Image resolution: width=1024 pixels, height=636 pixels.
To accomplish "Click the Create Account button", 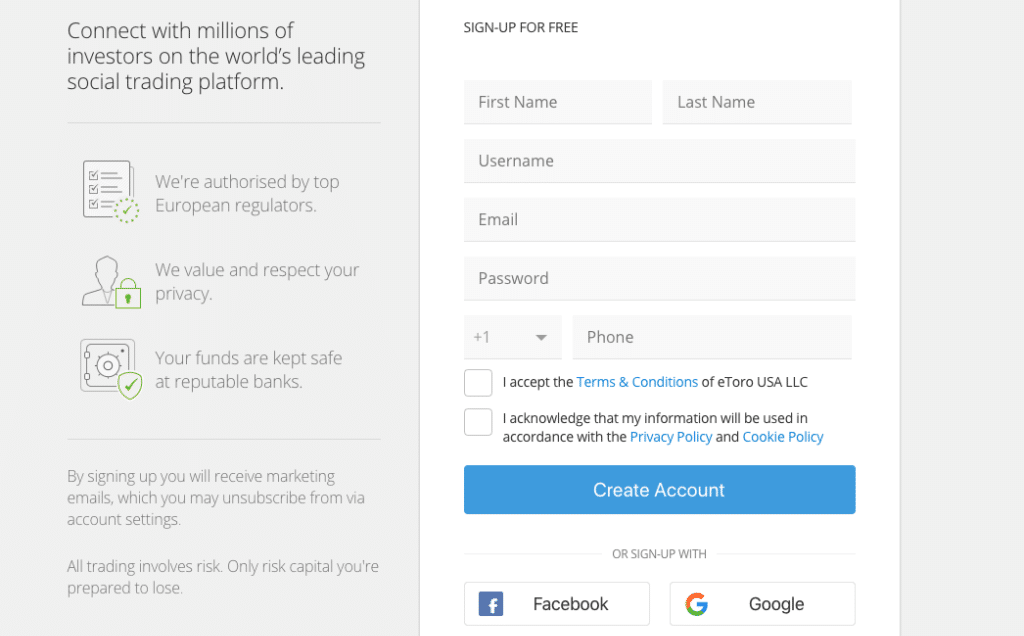I will point(660,490).
